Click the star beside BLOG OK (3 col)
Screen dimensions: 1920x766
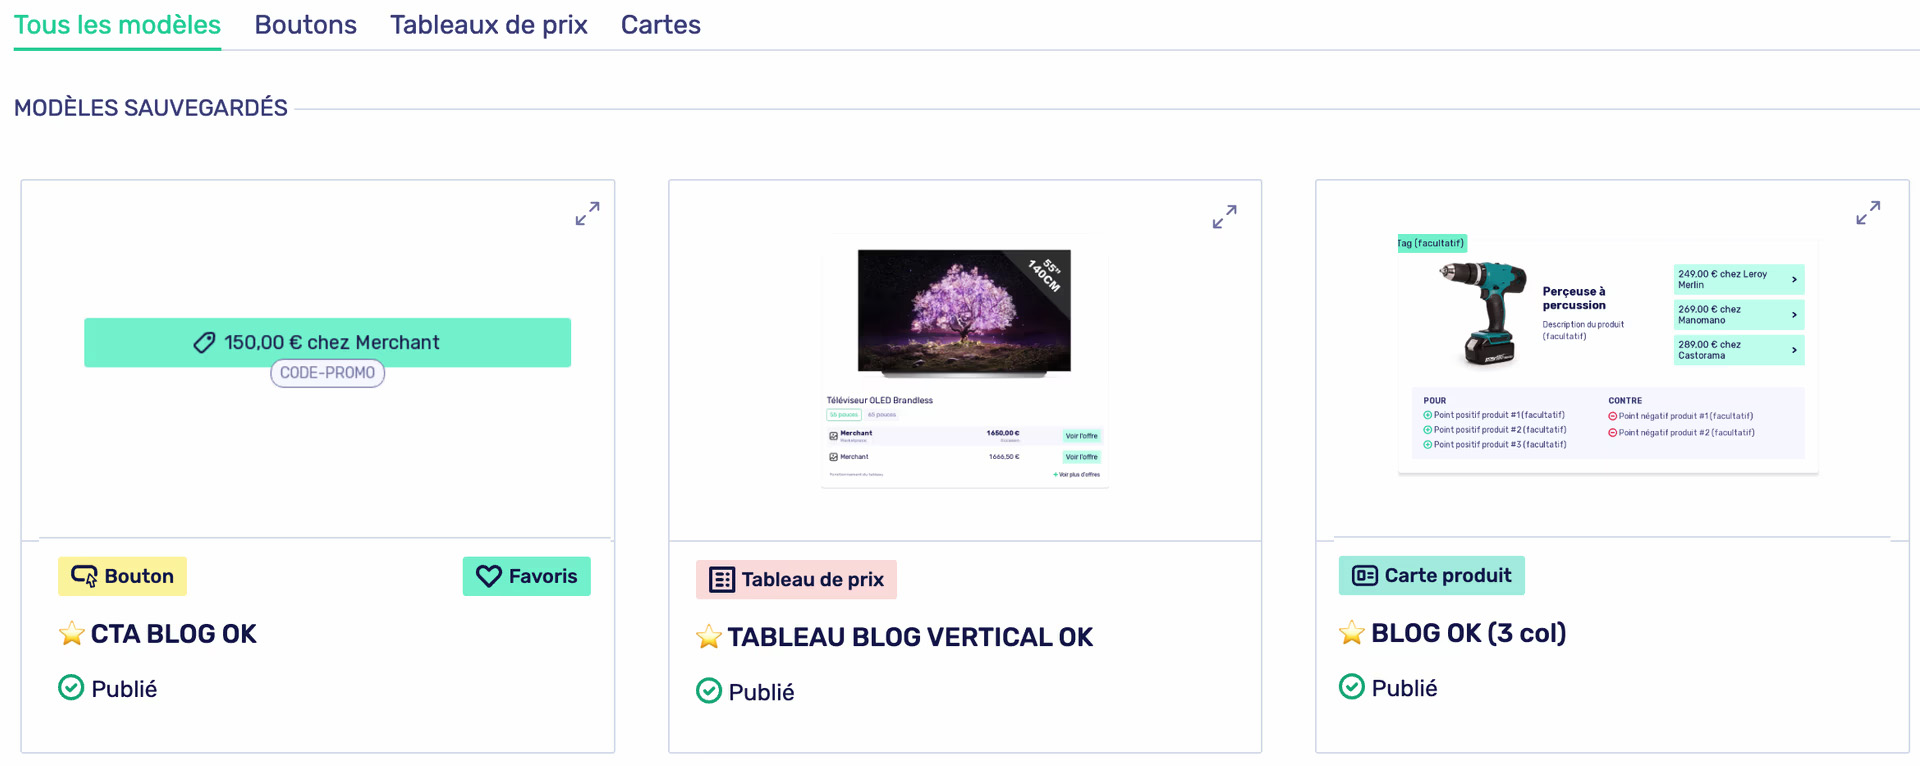[1351, 632]
